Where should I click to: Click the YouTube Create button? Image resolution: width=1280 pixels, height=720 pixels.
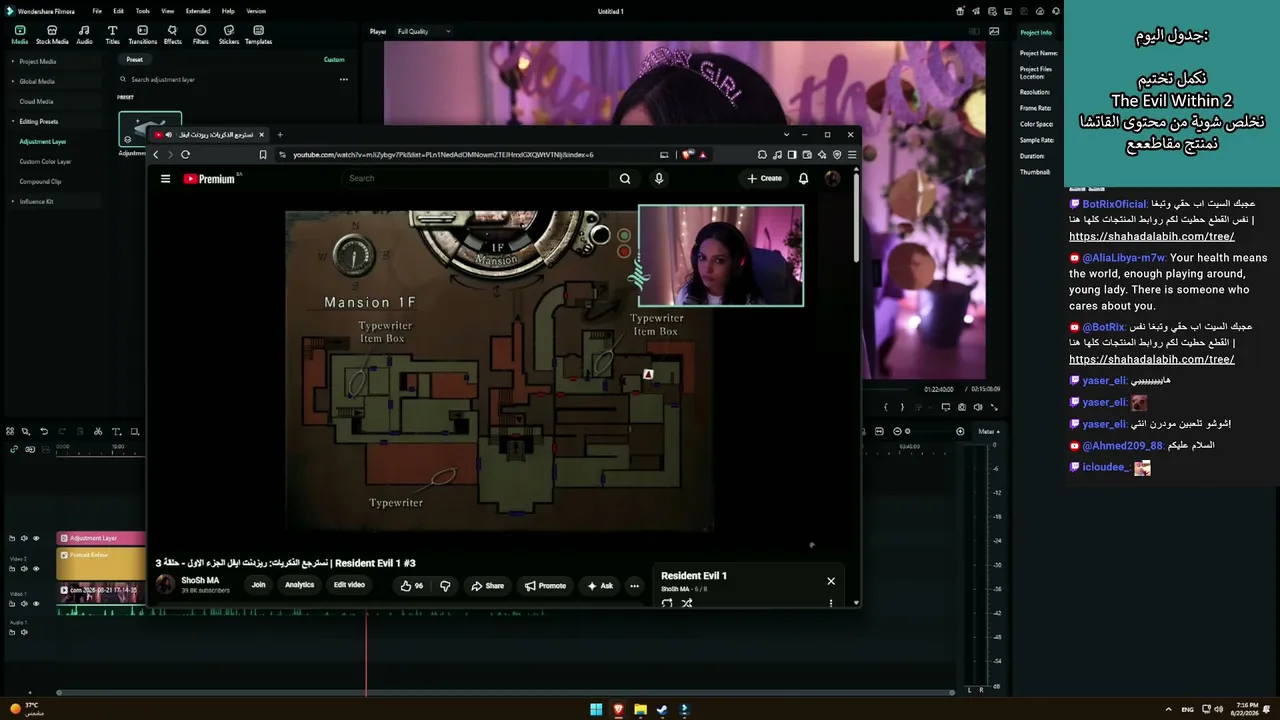click(x=764, y=179)
